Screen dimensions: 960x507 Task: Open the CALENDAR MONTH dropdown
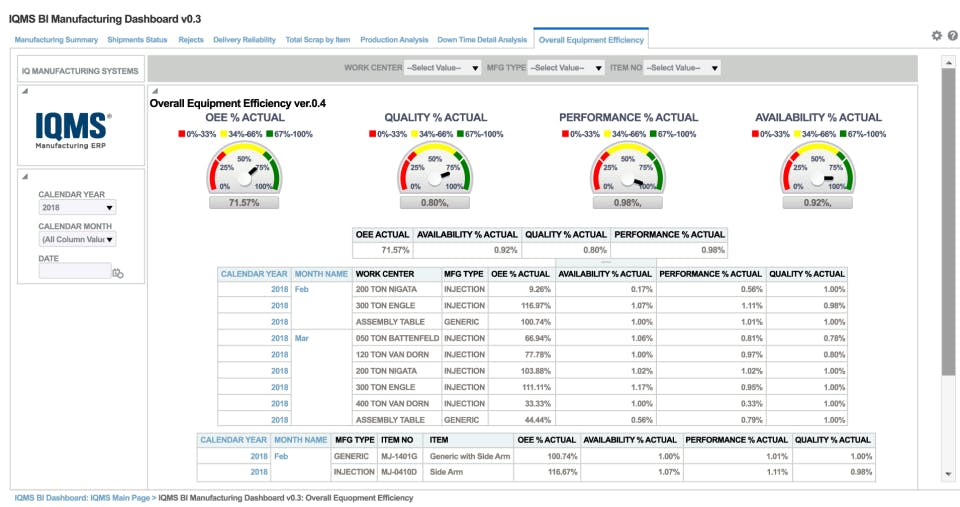[77, 239]
